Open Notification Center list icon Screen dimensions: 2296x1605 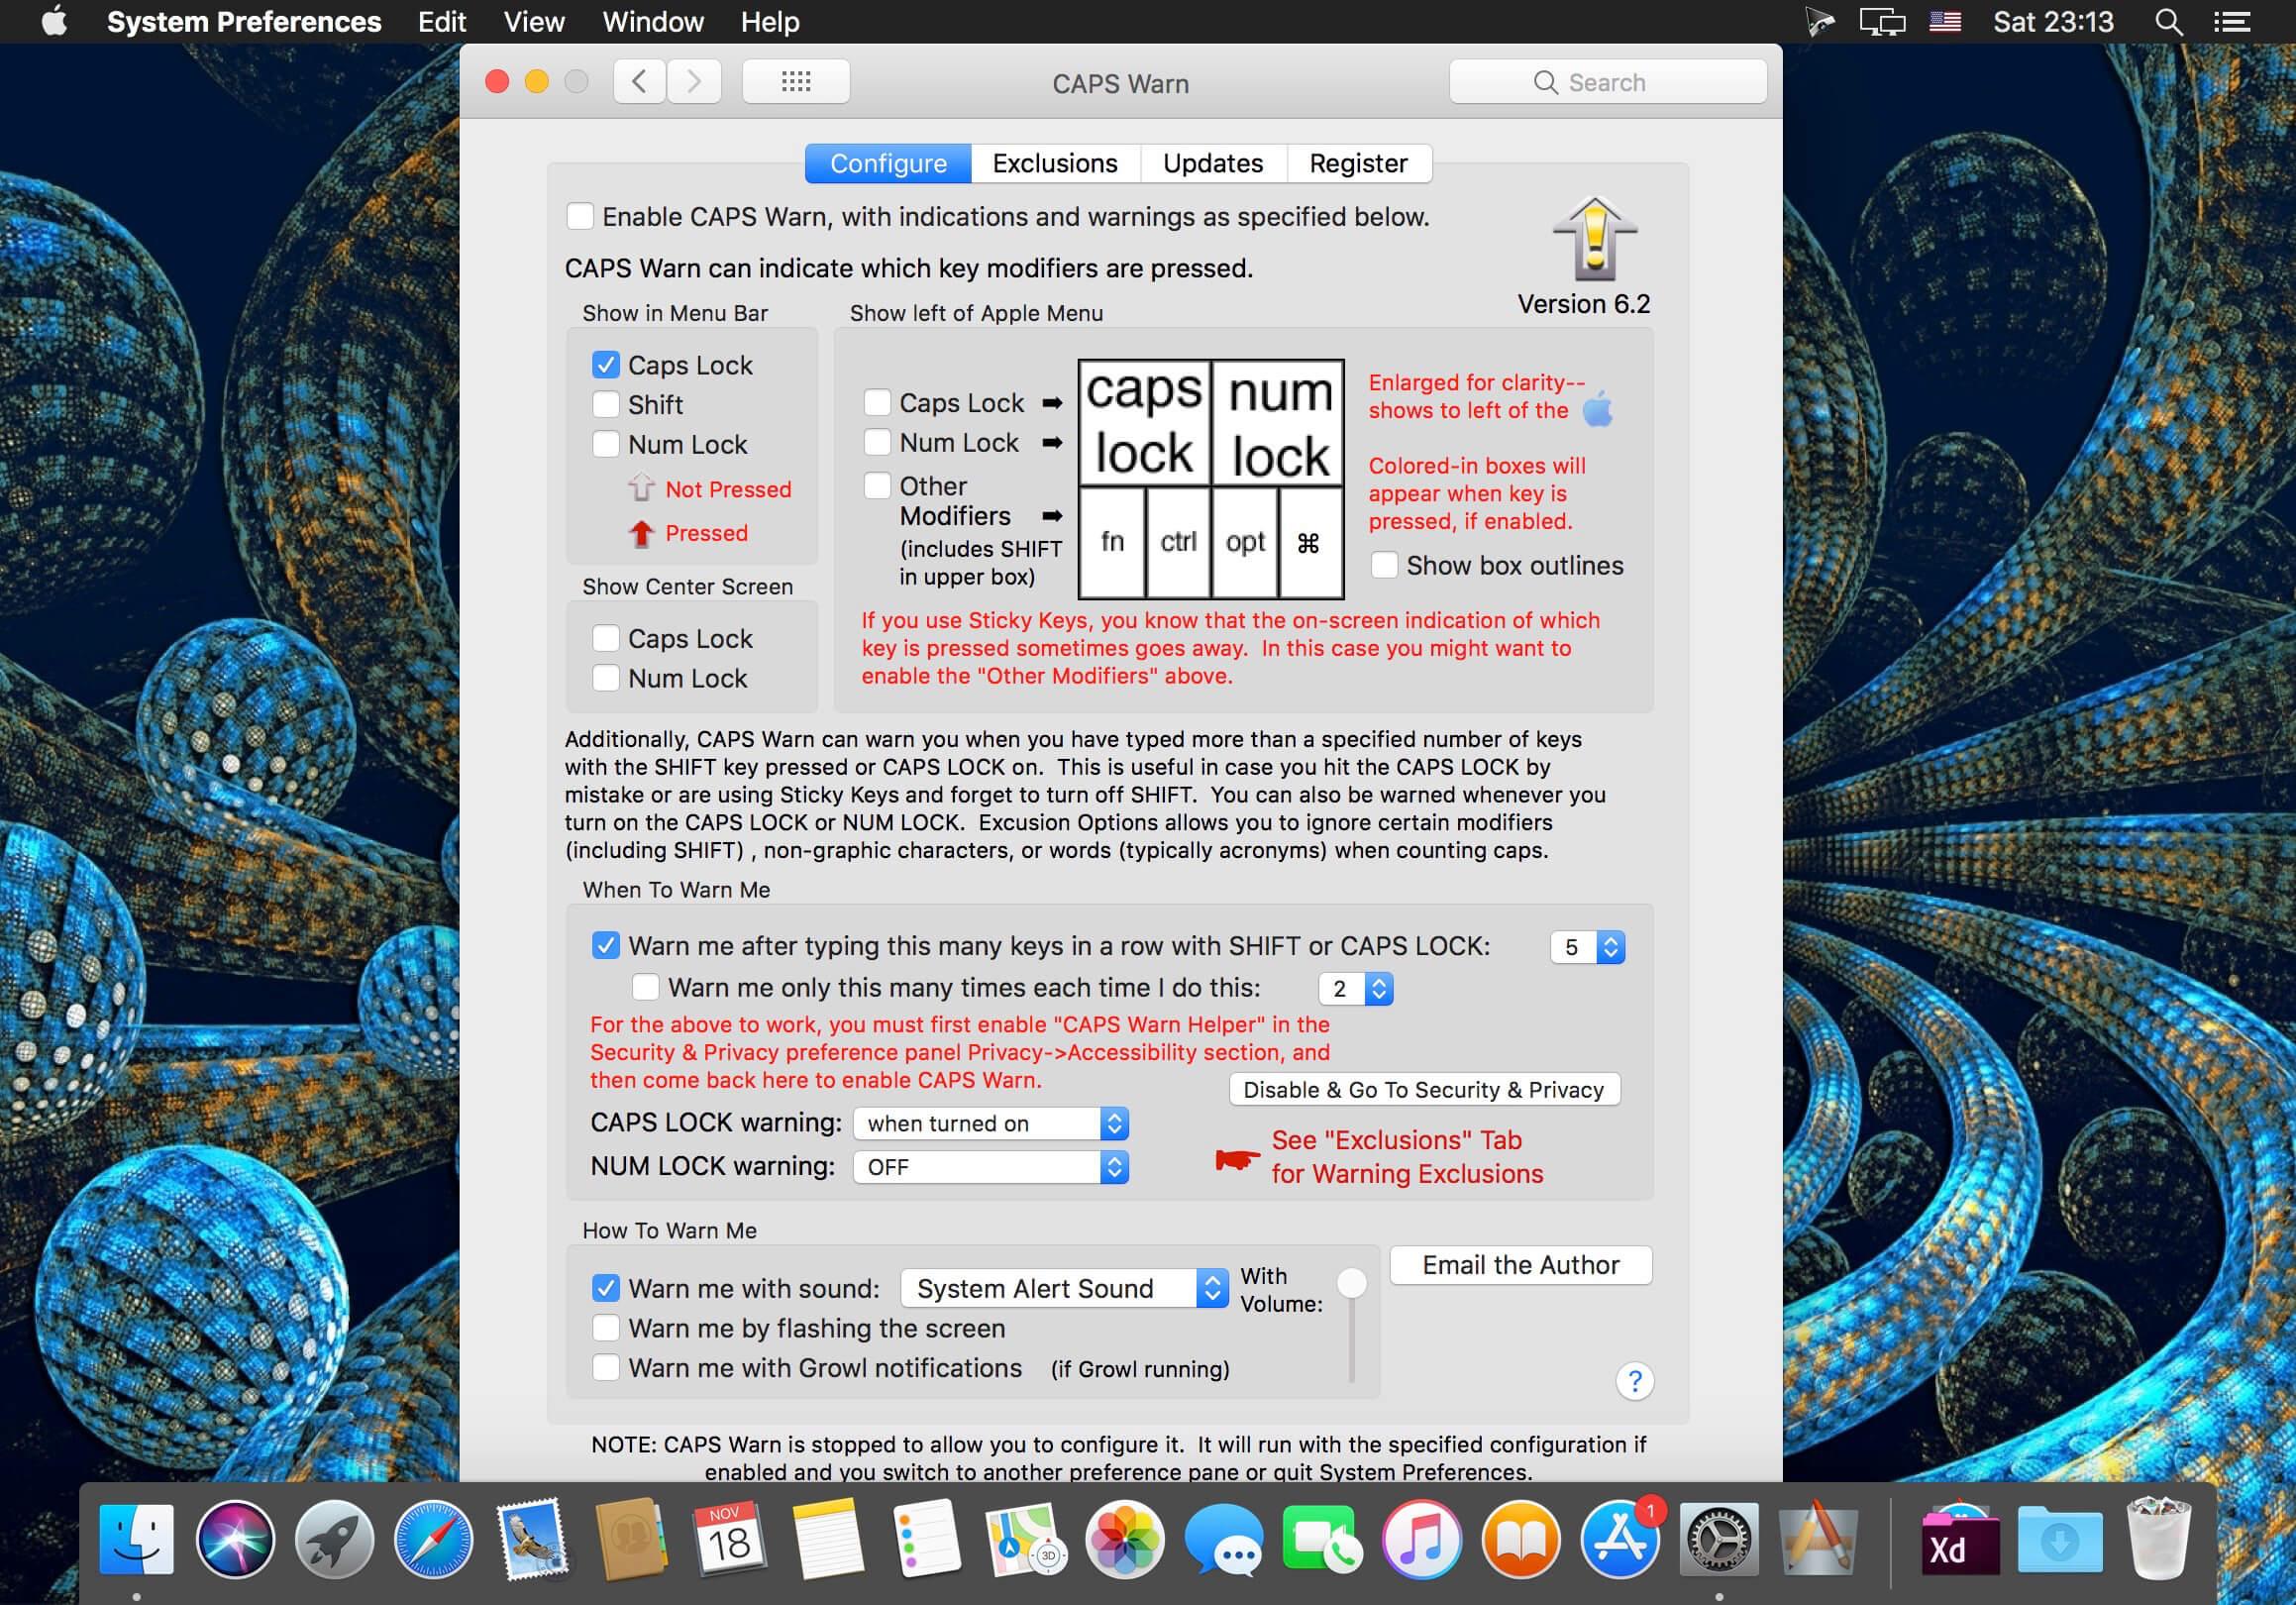pyautogui.click(x=2231, y=22)
